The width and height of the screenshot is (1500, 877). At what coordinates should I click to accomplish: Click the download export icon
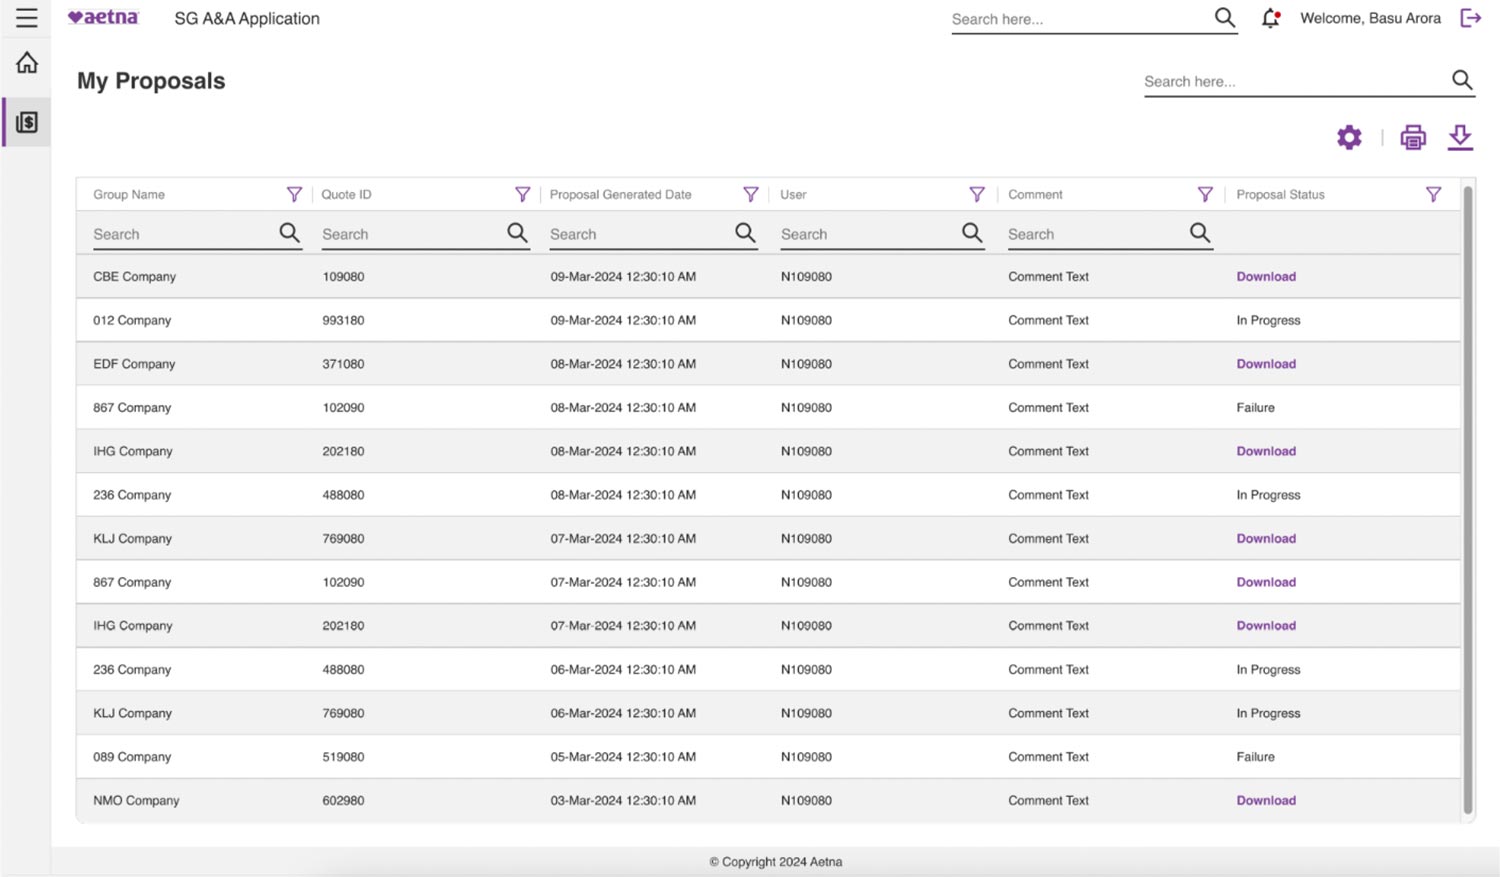(1460, 137)
